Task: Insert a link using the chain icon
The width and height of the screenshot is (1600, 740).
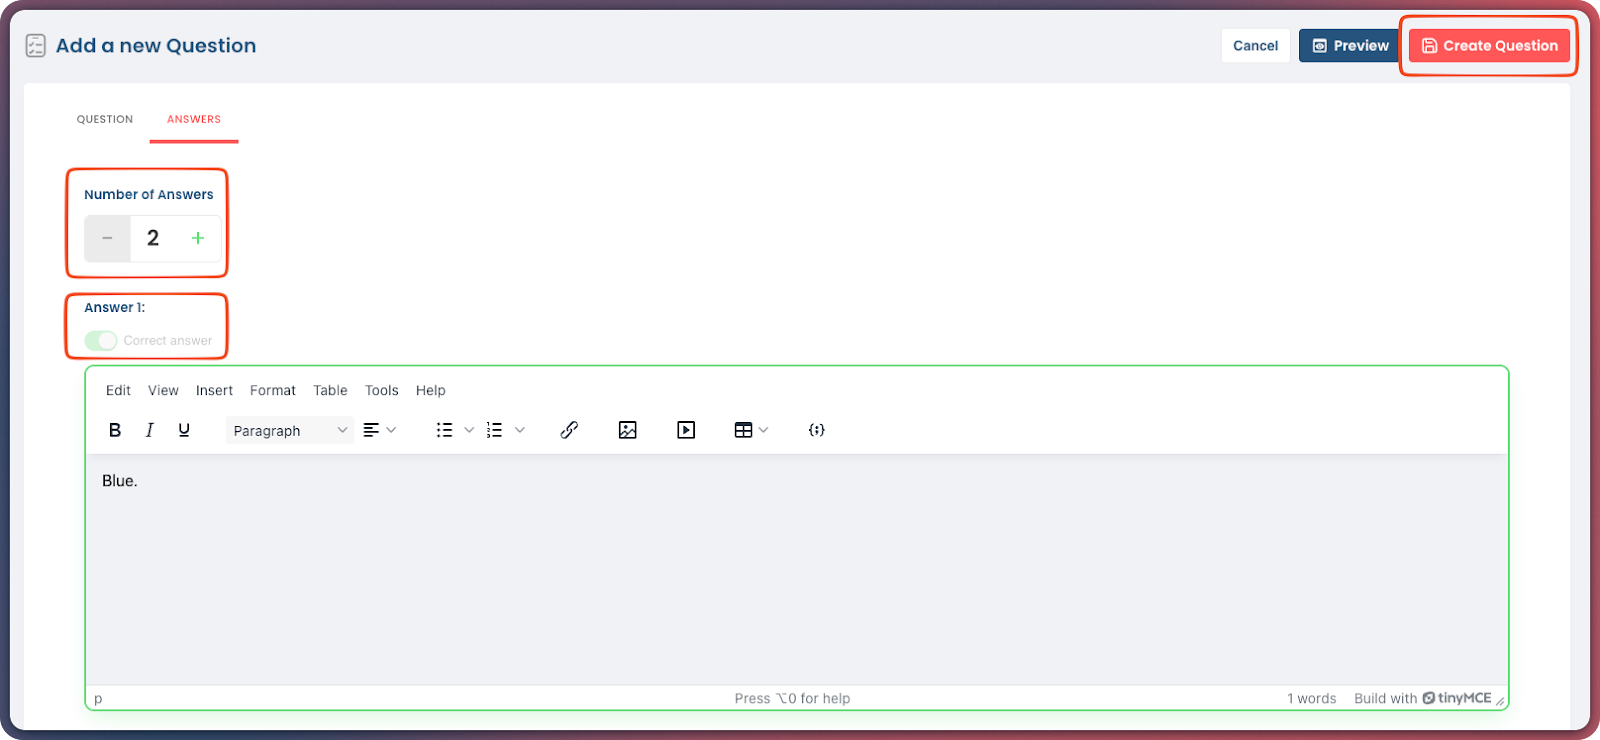Action: click(x=569, y=430)
